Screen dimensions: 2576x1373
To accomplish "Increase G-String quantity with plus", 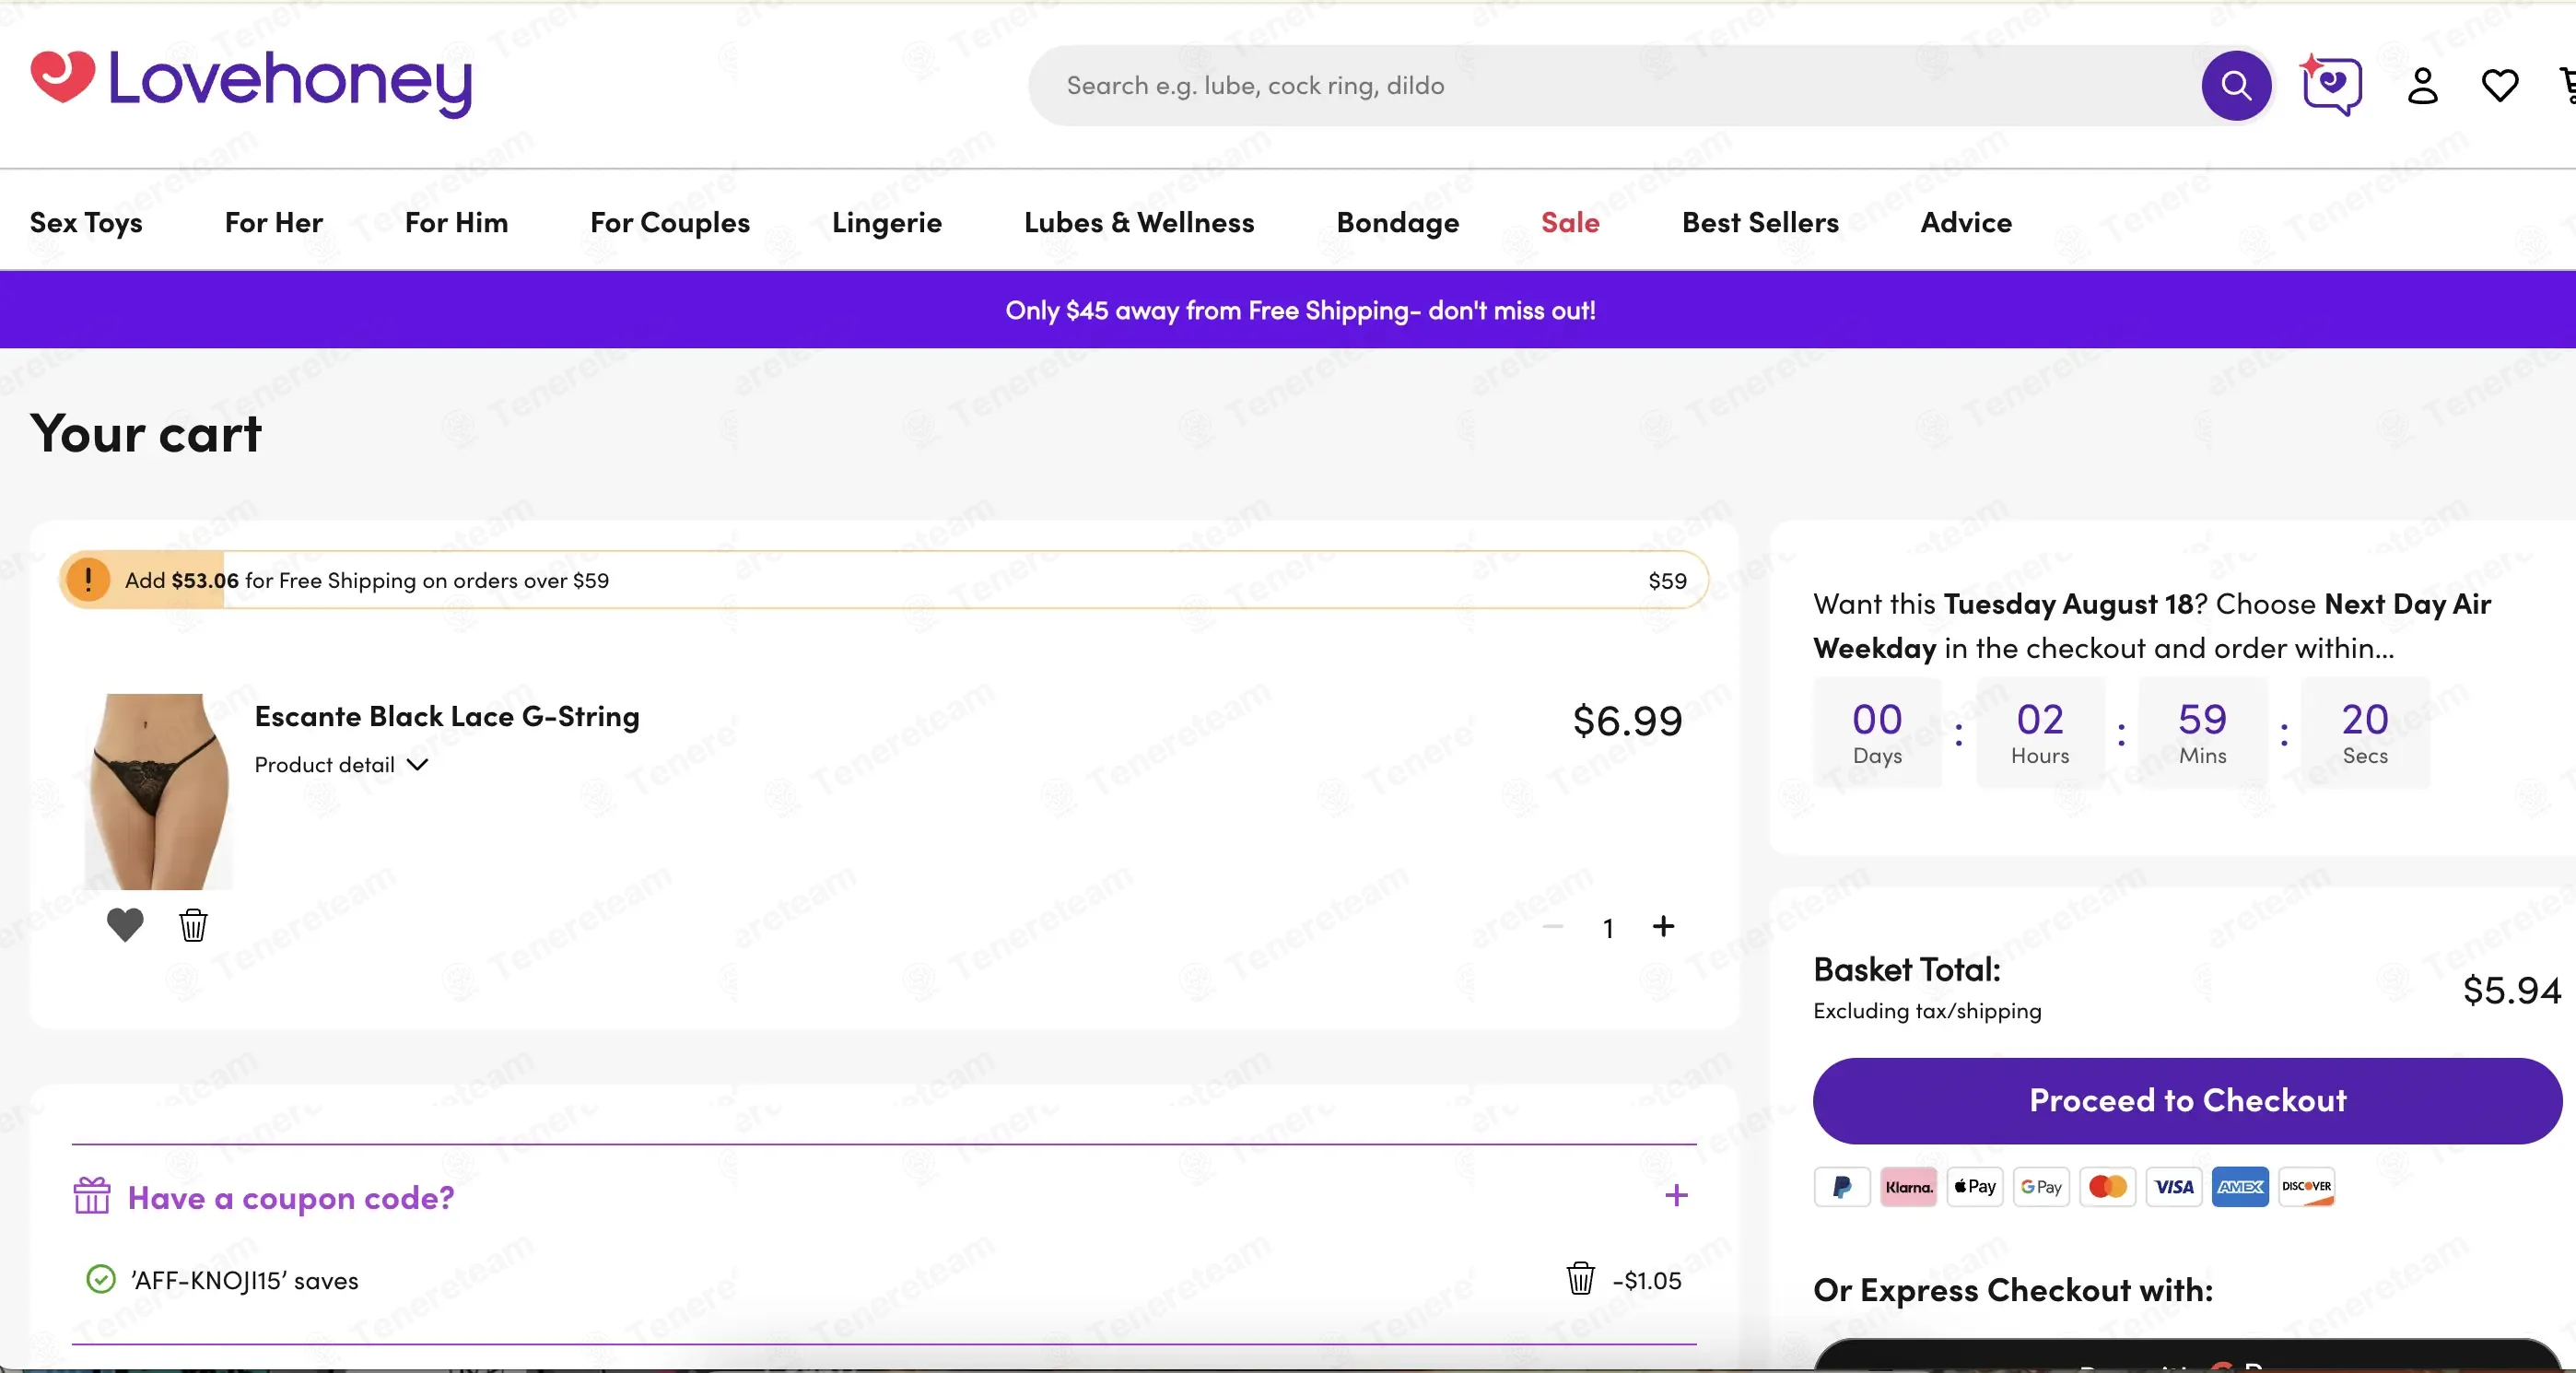I will click(1663, 927).
